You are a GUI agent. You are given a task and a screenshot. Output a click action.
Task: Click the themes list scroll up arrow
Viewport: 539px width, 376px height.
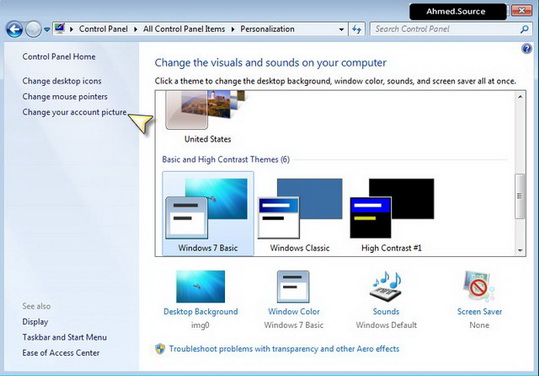click(x=520, y=97)
